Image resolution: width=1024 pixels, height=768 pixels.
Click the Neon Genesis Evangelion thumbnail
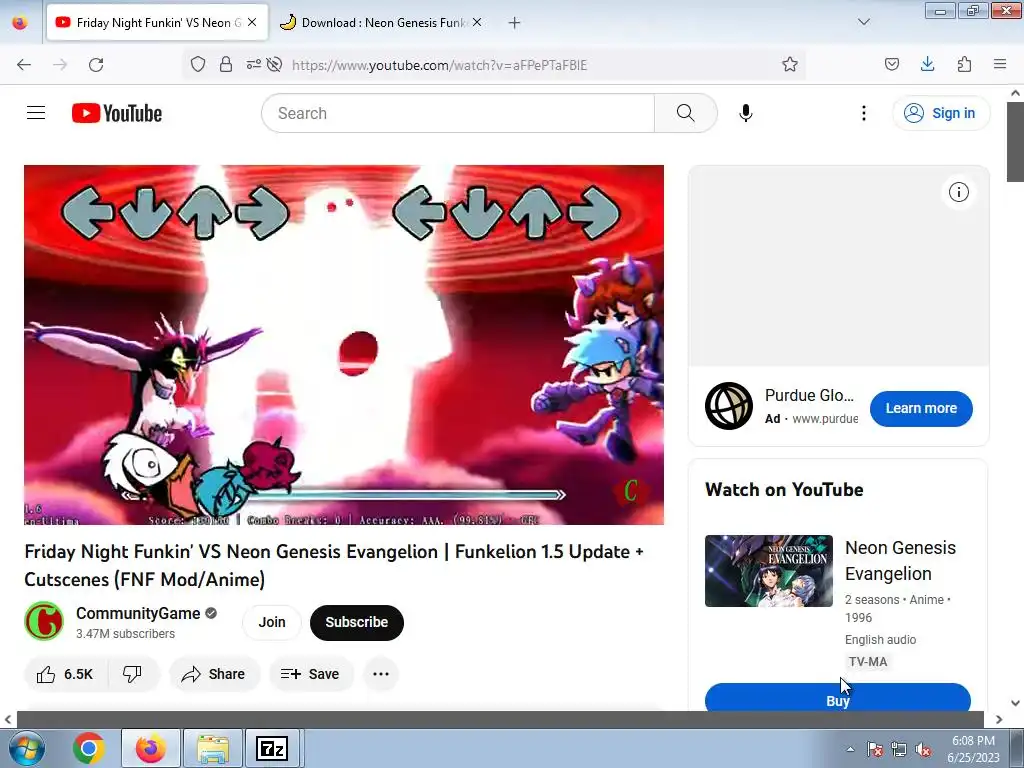769,571
